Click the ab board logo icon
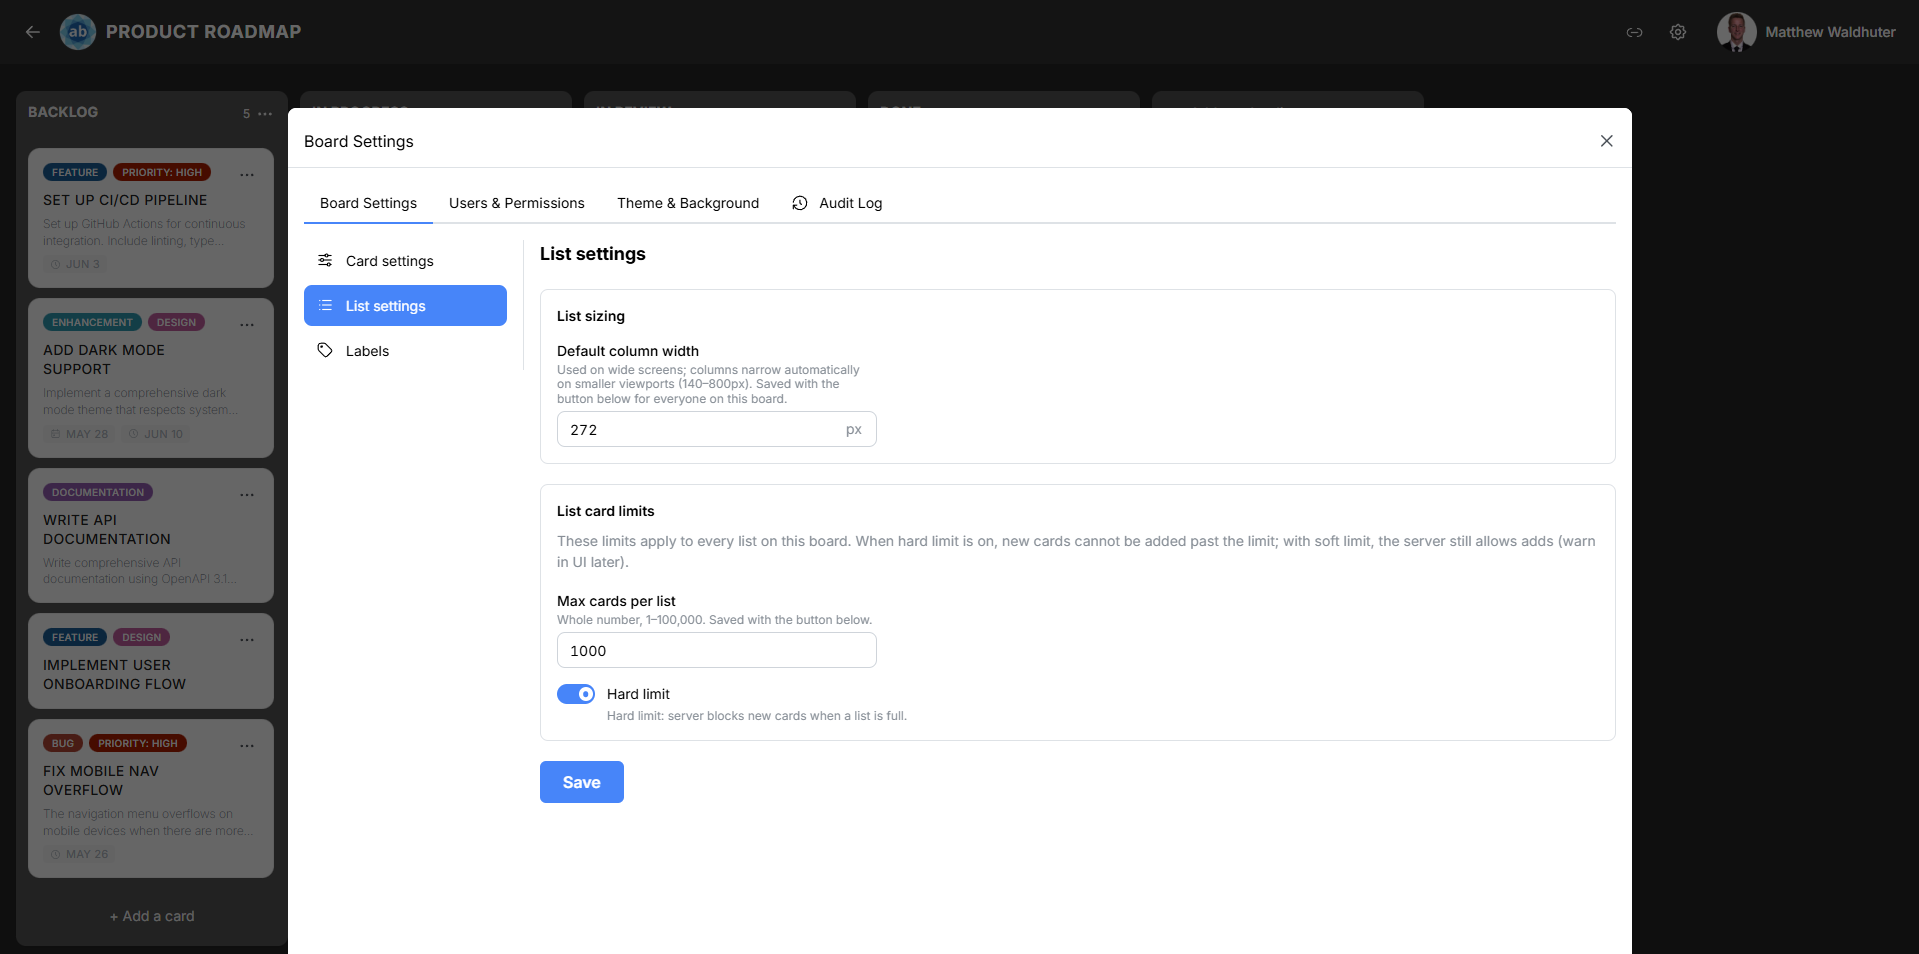 [x=78, y=32]
